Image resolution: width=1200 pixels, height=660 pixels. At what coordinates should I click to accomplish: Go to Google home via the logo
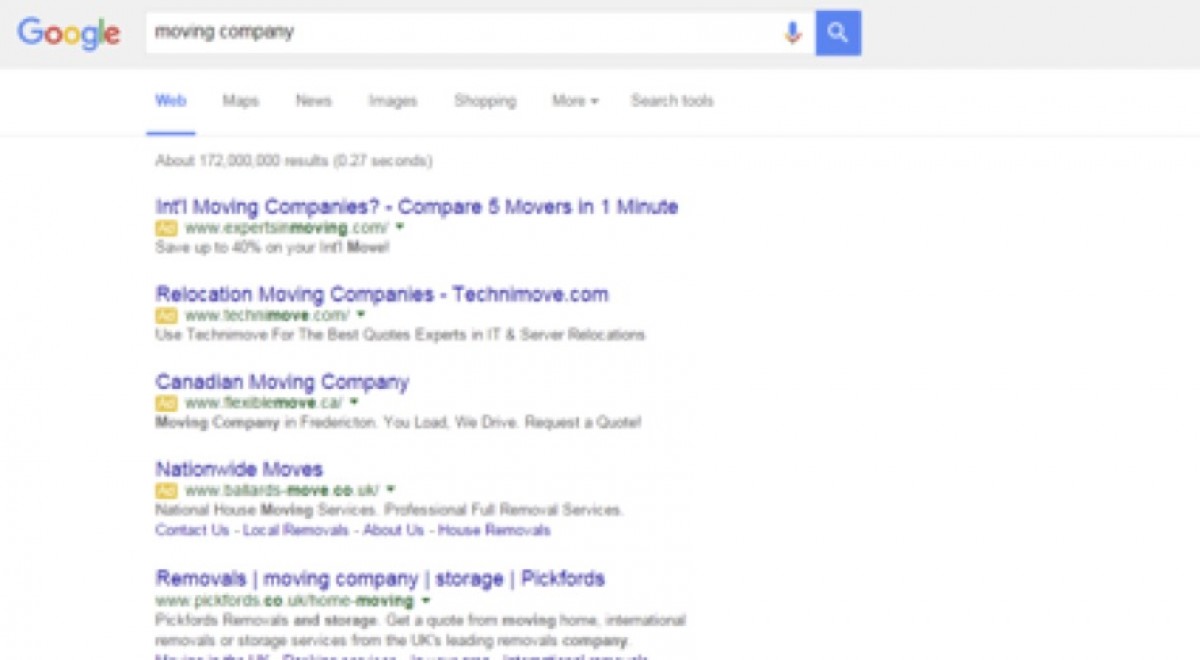point(69,33)
